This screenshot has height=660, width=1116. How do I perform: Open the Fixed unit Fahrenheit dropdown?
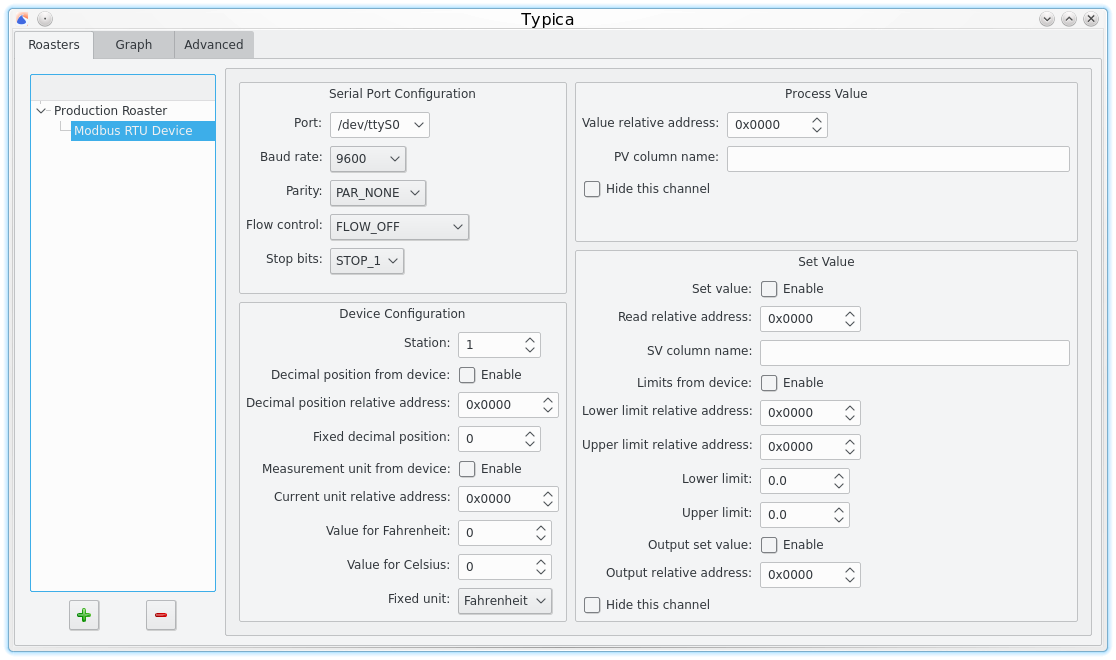[505, 601]
